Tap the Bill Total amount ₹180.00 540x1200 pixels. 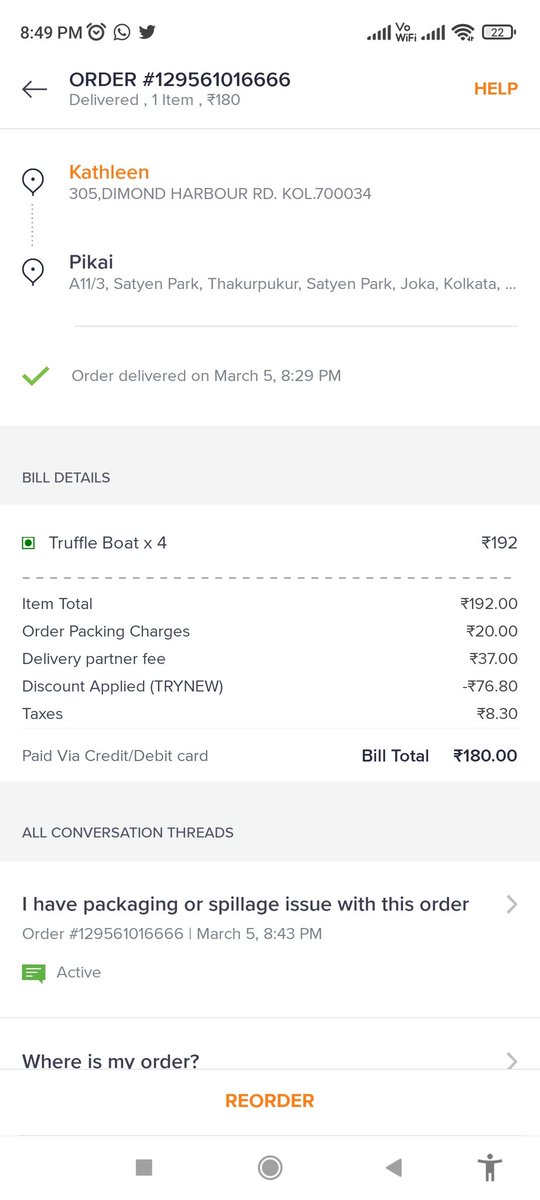click(485, 756)
